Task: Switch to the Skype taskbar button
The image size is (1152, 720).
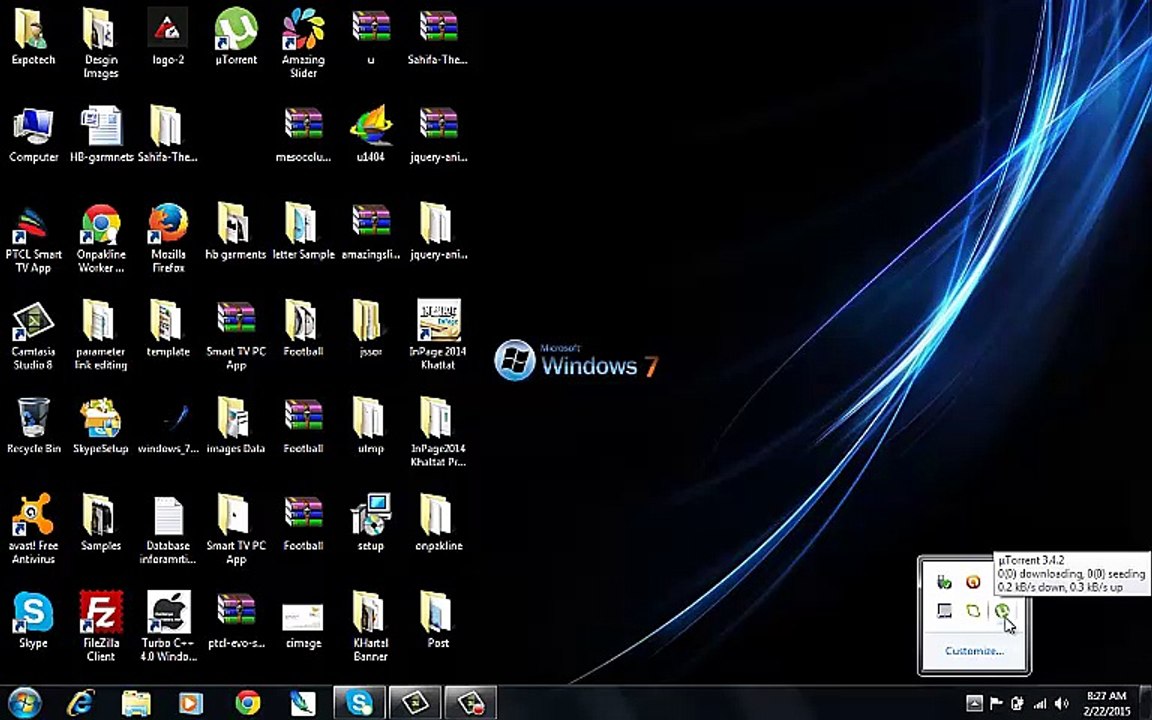Action: coord(359,703)
